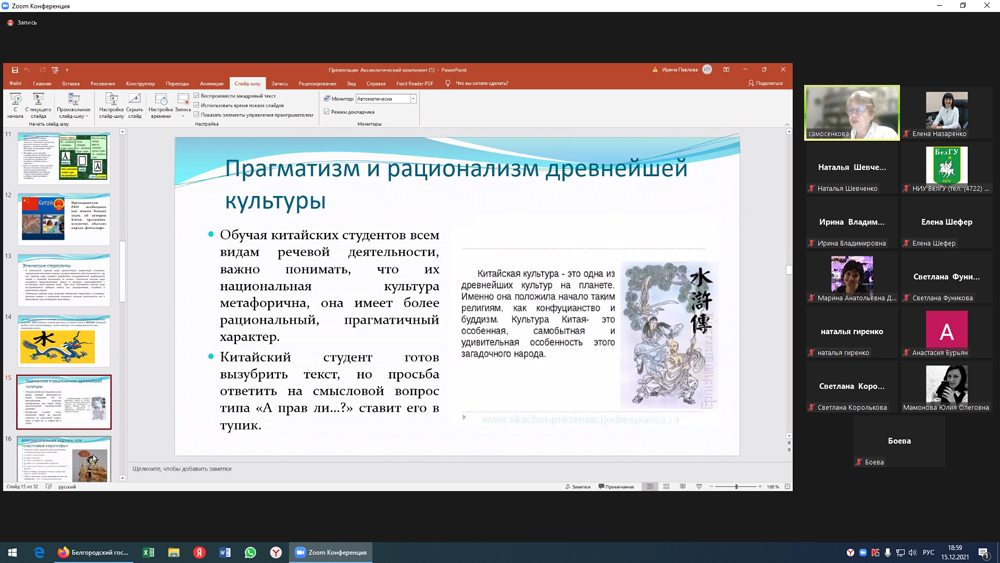Toggle Режим докладчика checkbox
This screenshot has height=563, width=1000.
click(x=327, y=112)
